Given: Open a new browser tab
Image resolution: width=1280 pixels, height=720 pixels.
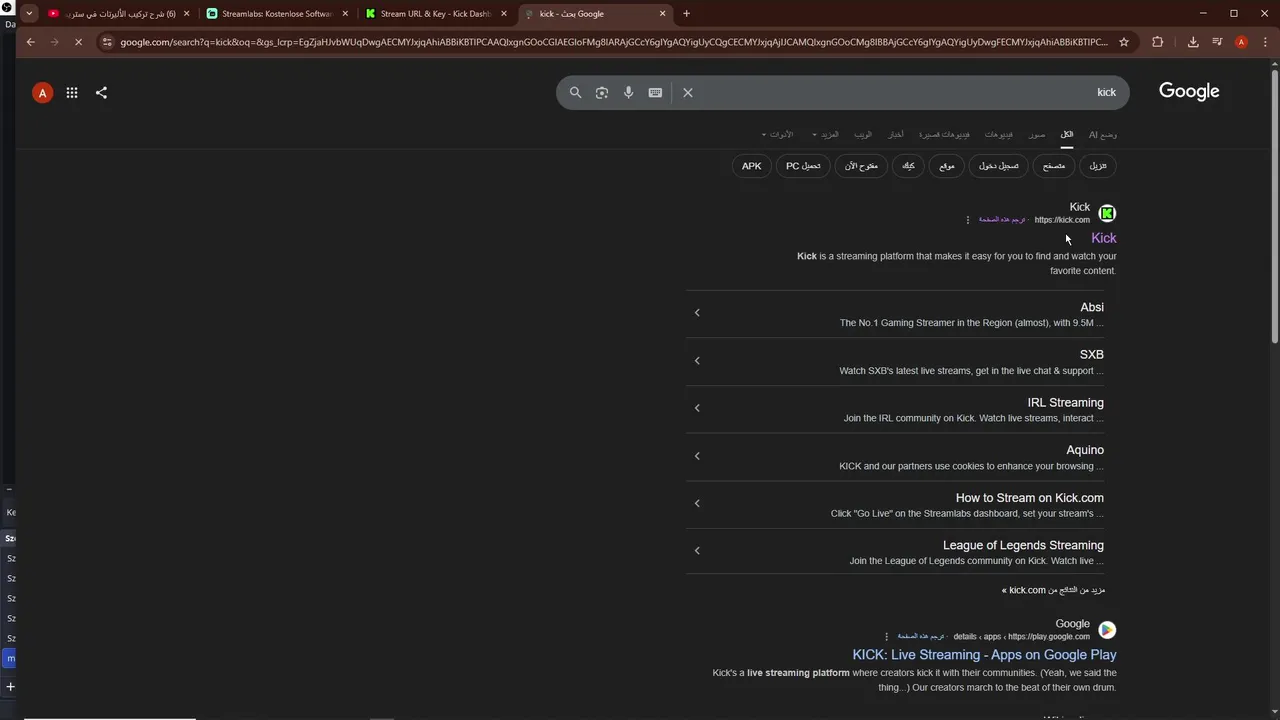Looking at the screenshot, I should pyautogui.click(x=686, y=14).
